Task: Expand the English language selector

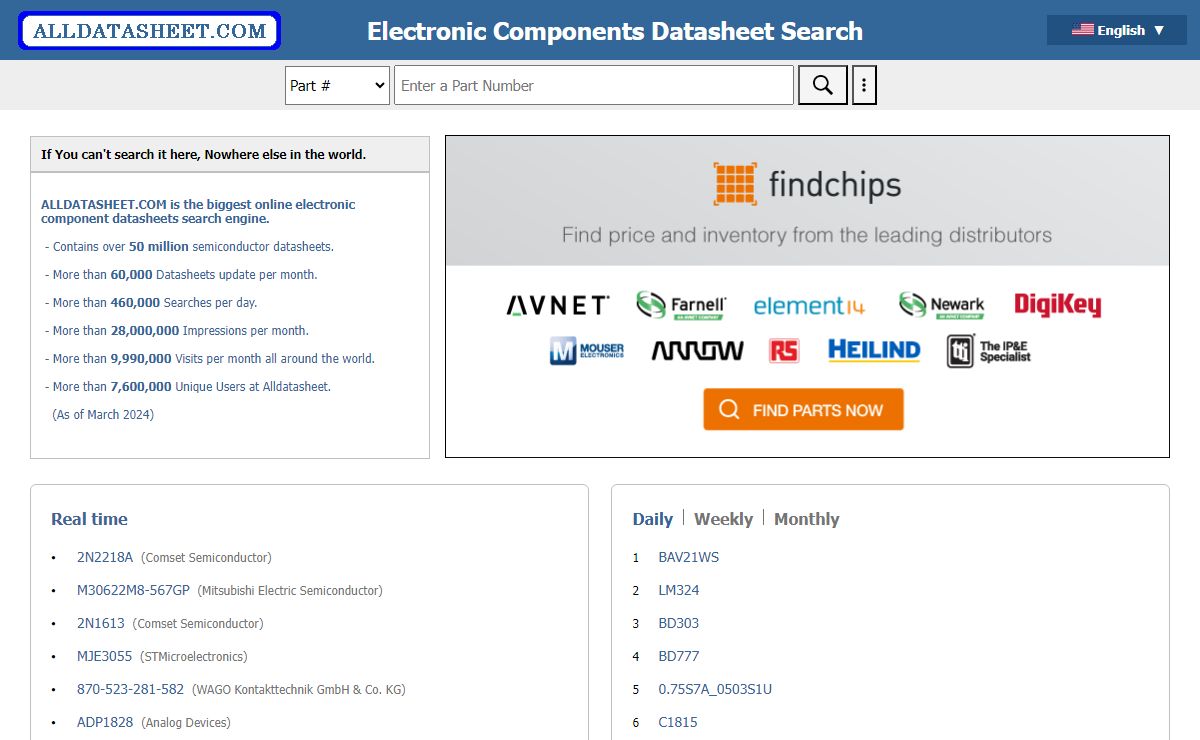Action: (1117, 30)
